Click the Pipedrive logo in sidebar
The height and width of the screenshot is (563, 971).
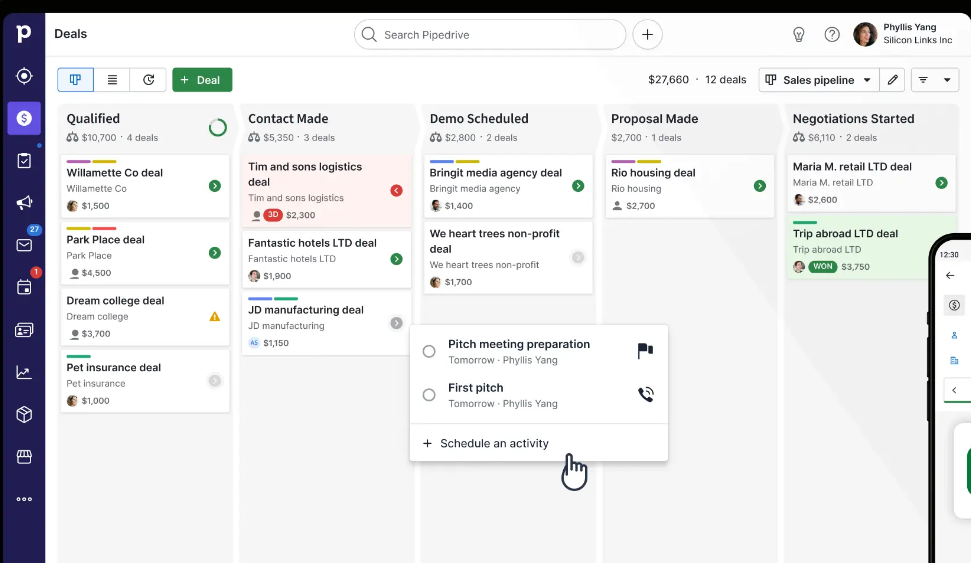coord(24,33)
